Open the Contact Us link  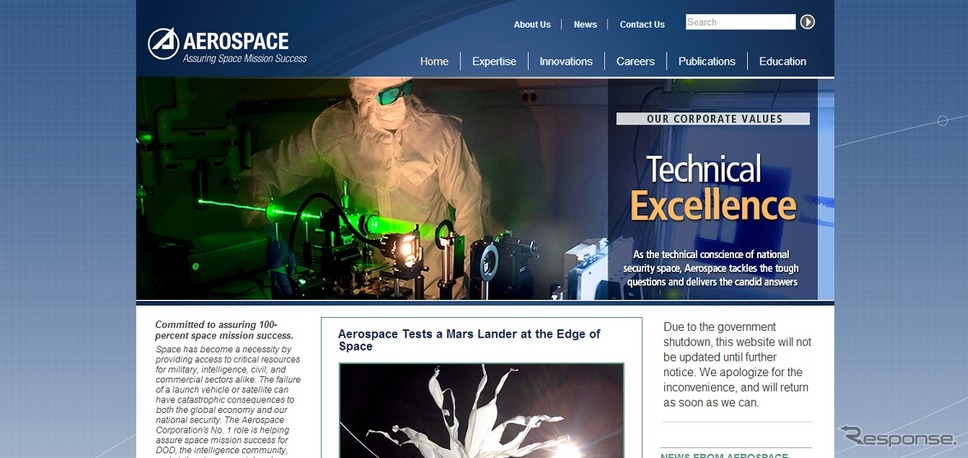tap(642, 25)
